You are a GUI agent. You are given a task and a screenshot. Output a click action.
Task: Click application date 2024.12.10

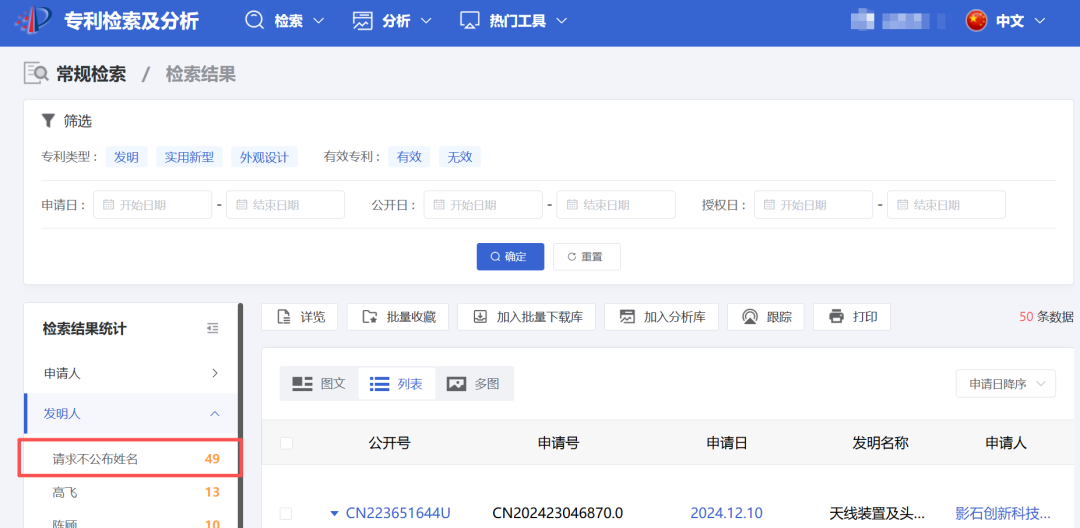click(x=726, y=513)
